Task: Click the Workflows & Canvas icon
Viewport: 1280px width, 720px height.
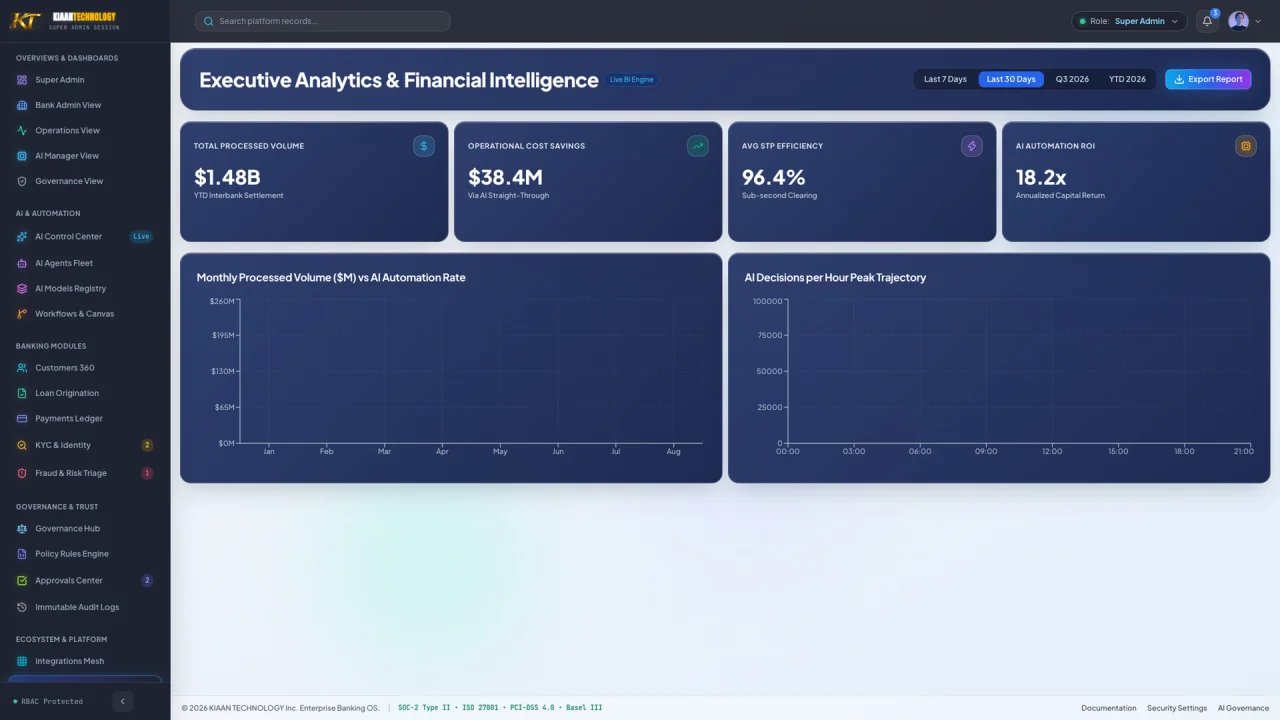Action: pyautogui.click(x=22, y=314)
